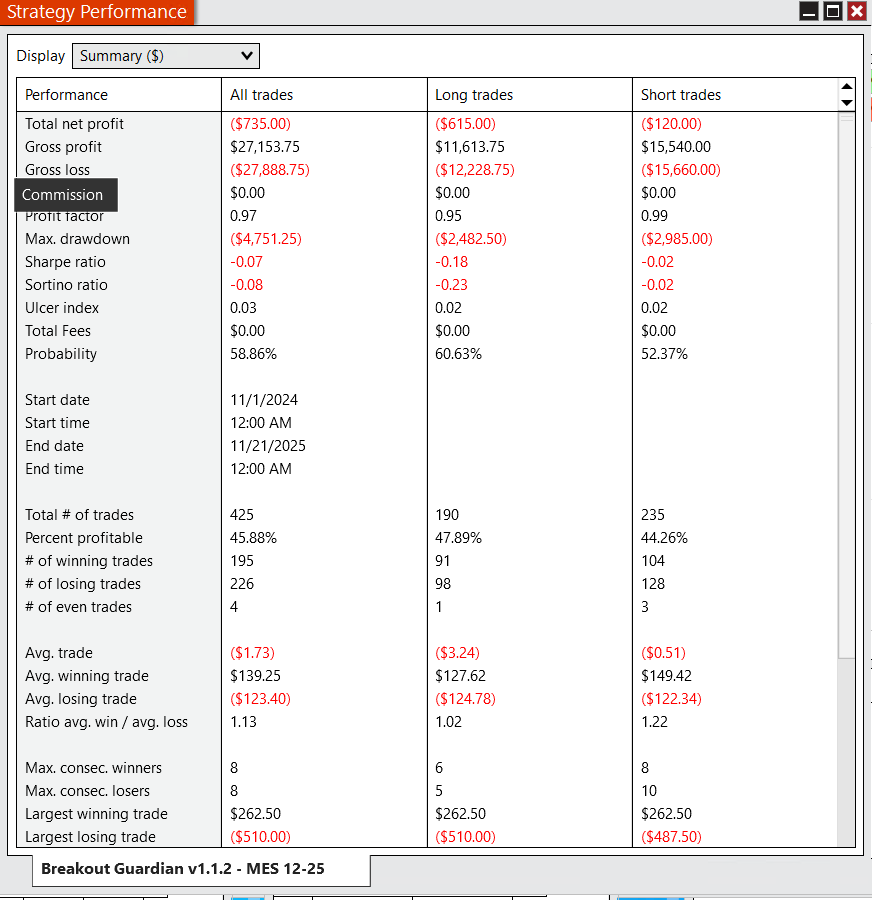The width and height of the screenshot is (872, 900).
Task: Click the All trades Gross profit value $27,153.75
Action: (264, 147)
